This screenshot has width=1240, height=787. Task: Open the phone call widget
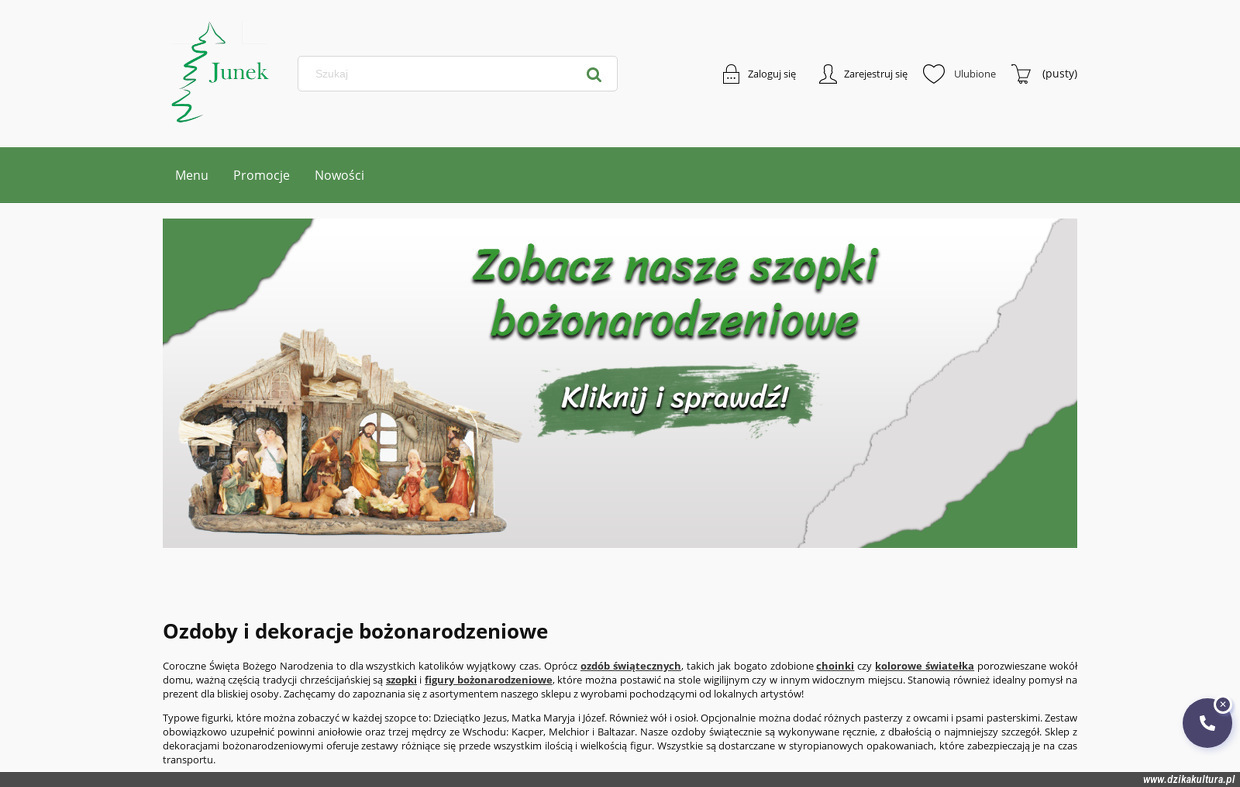coord(1207,723)
